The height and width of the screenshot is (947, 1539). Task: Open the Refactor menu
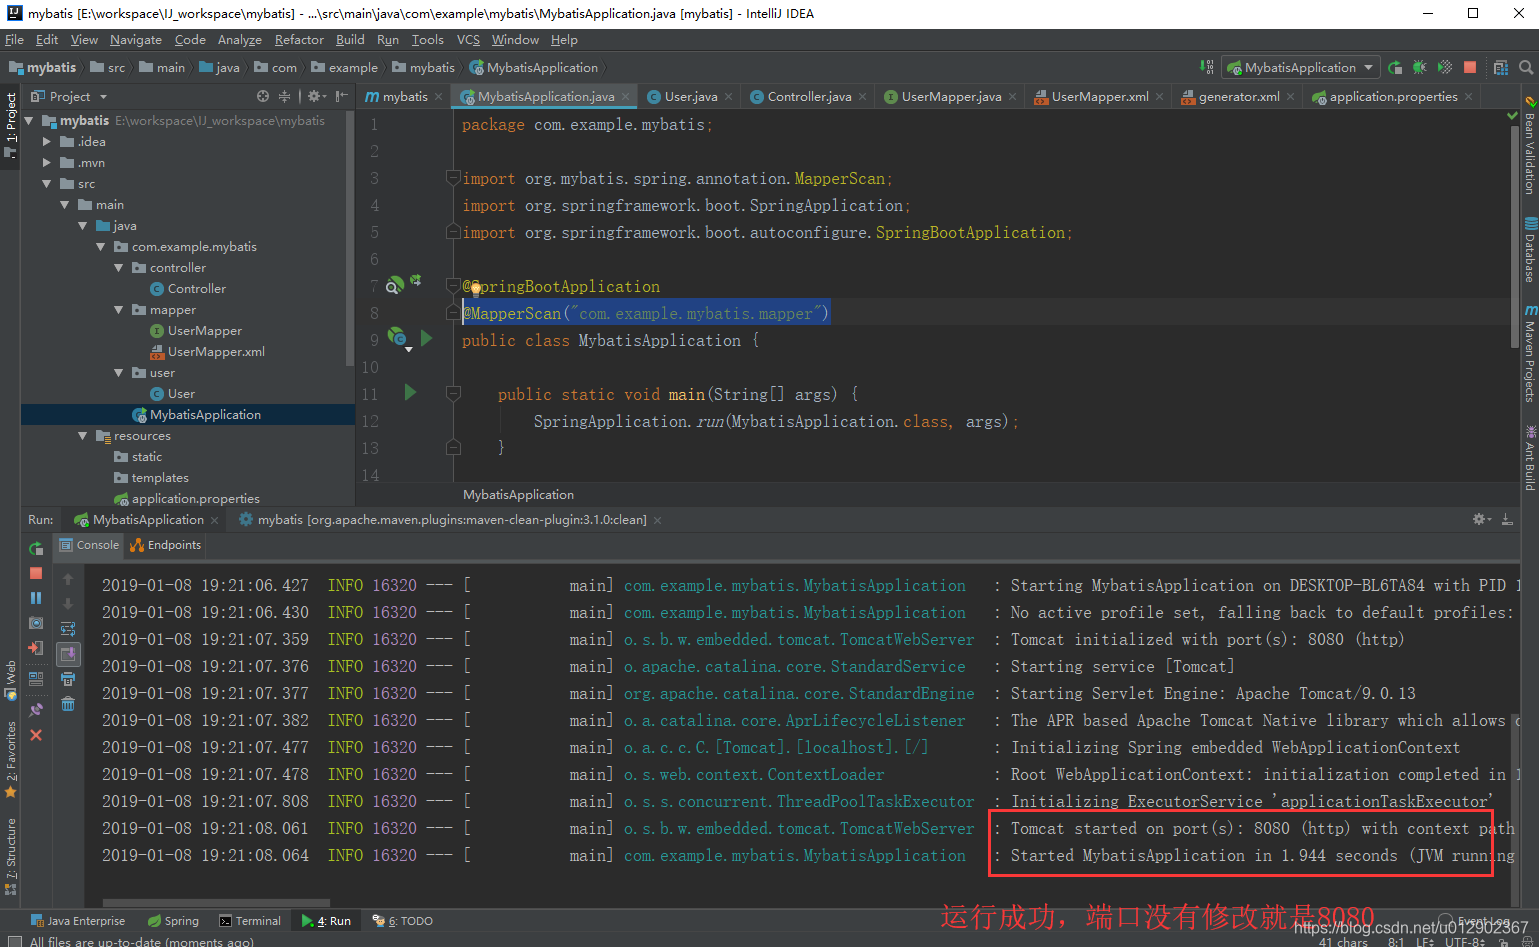tap(299, 40)
